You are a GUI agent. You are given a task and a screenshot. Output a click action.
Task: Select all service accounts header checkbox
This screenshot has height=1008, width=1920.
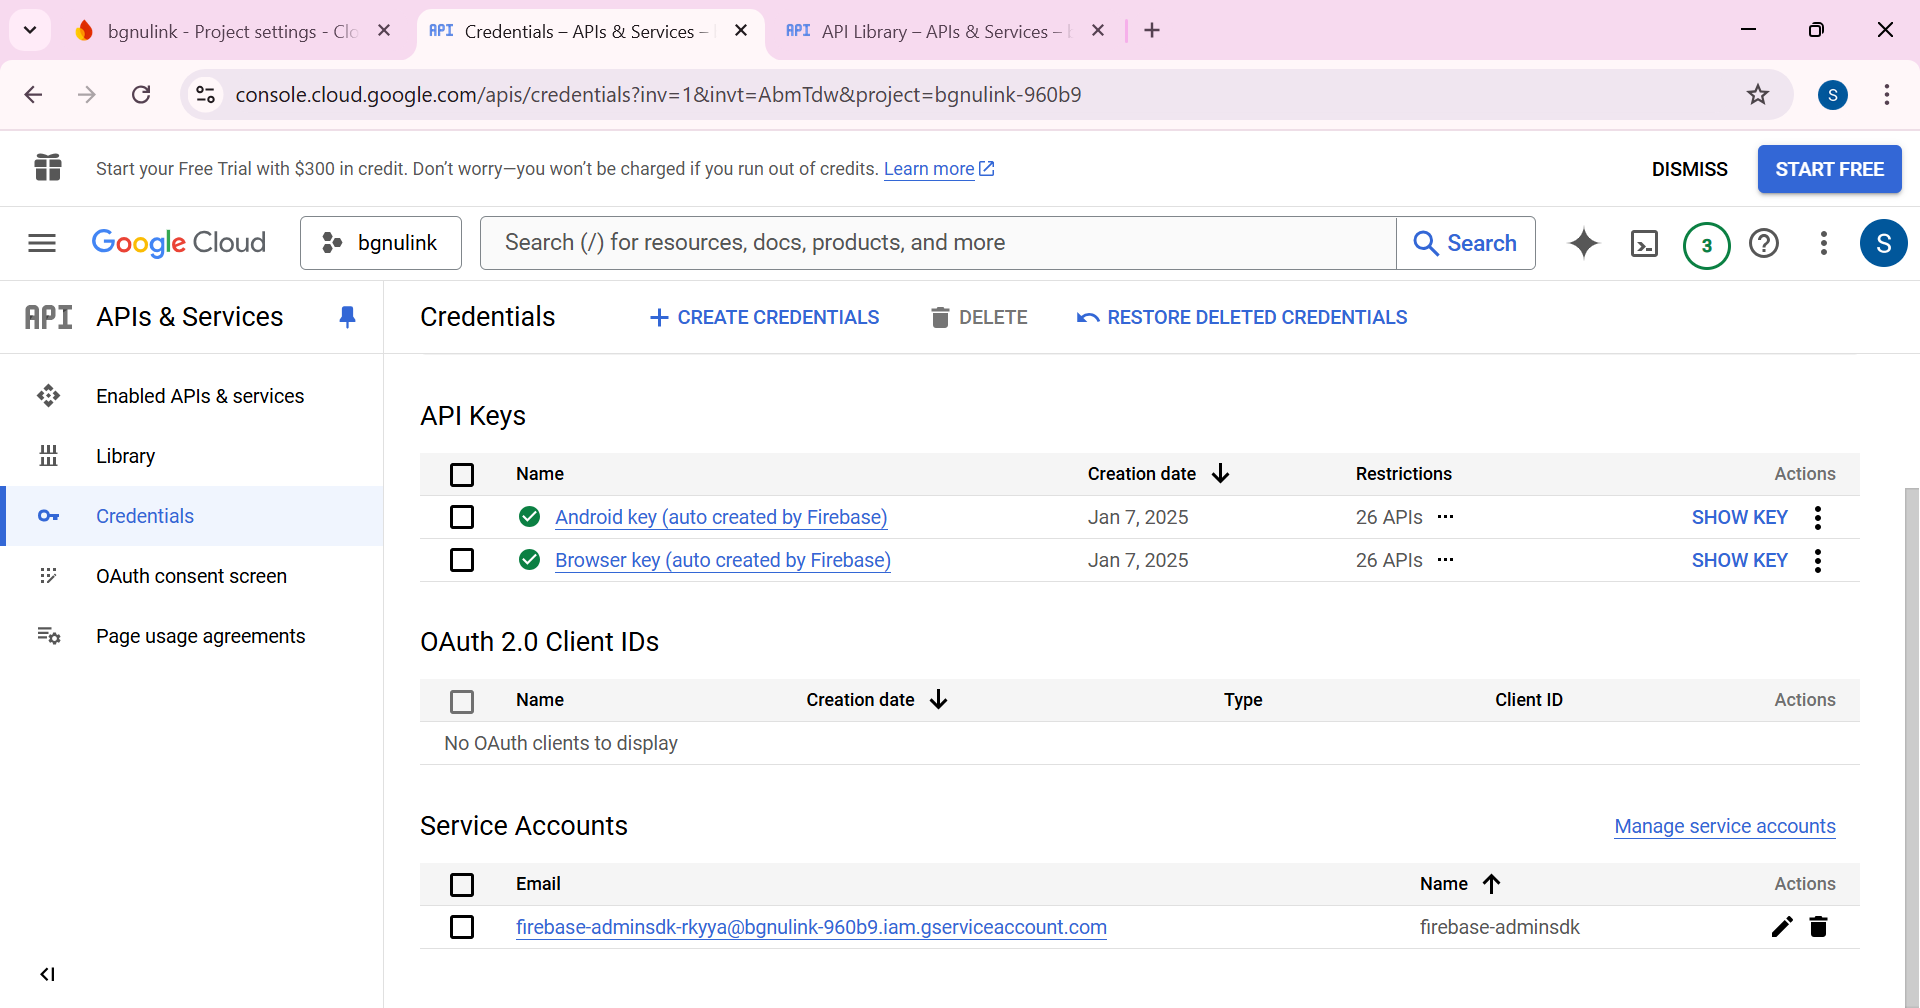(x=462, y=884)
